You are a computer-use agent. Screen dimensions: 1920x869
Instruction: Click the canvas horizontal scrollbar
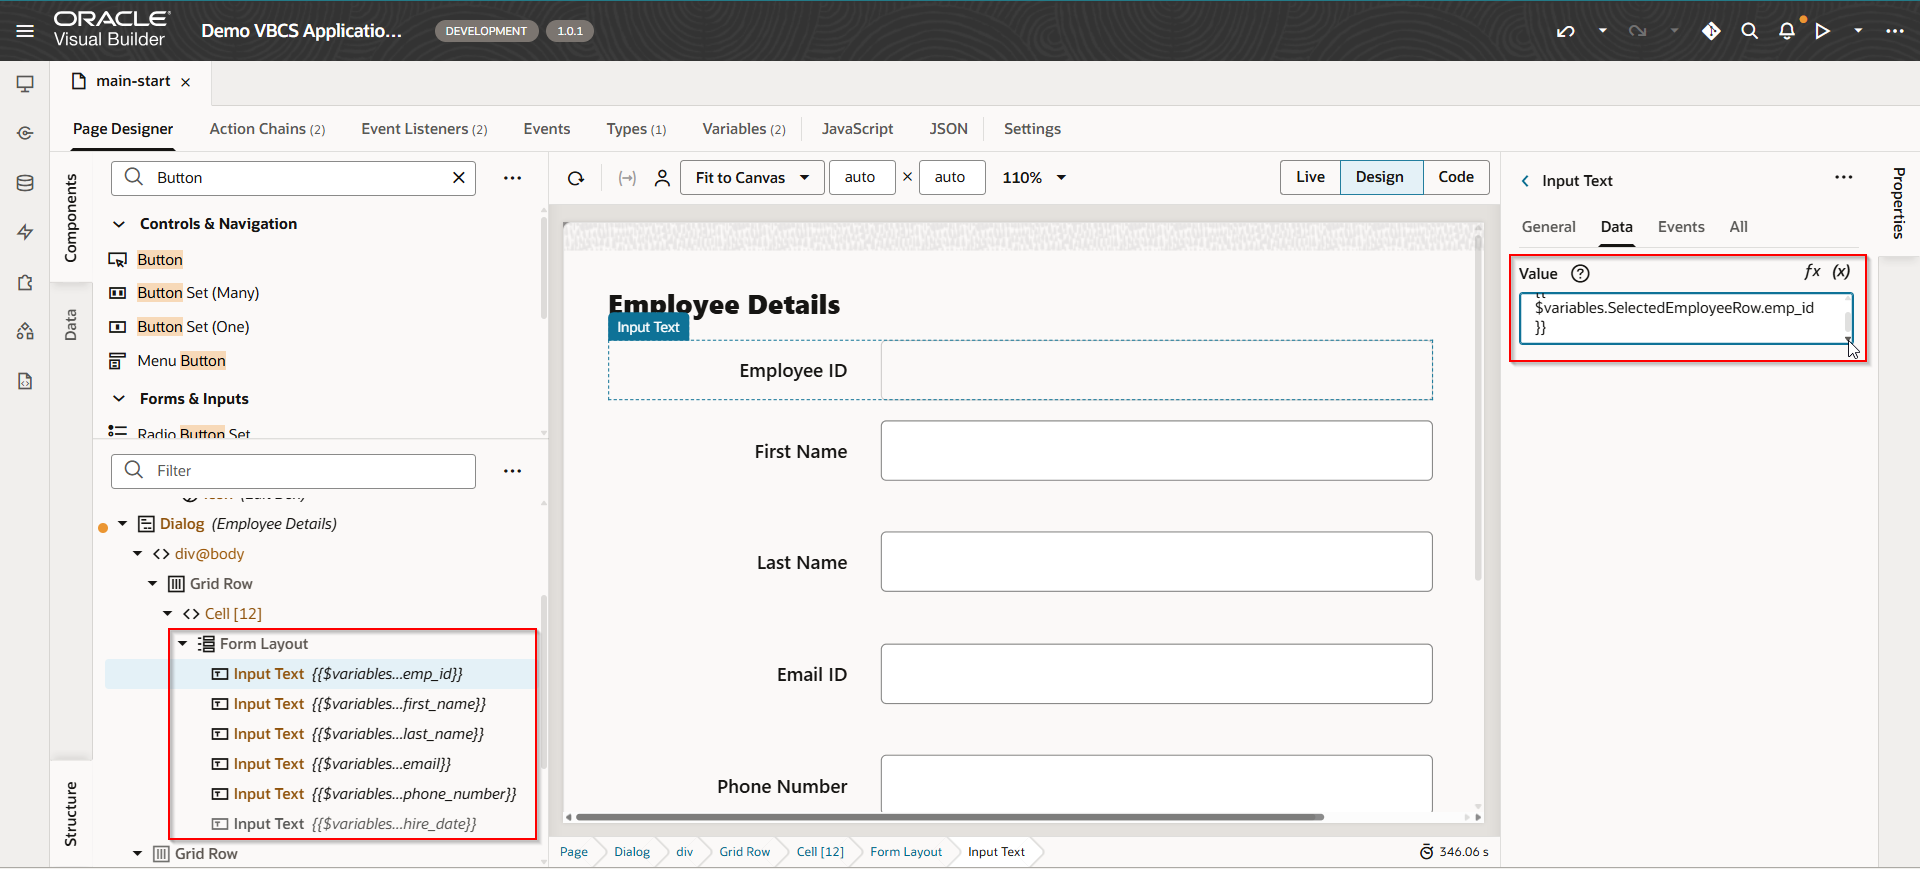(950, 817)
